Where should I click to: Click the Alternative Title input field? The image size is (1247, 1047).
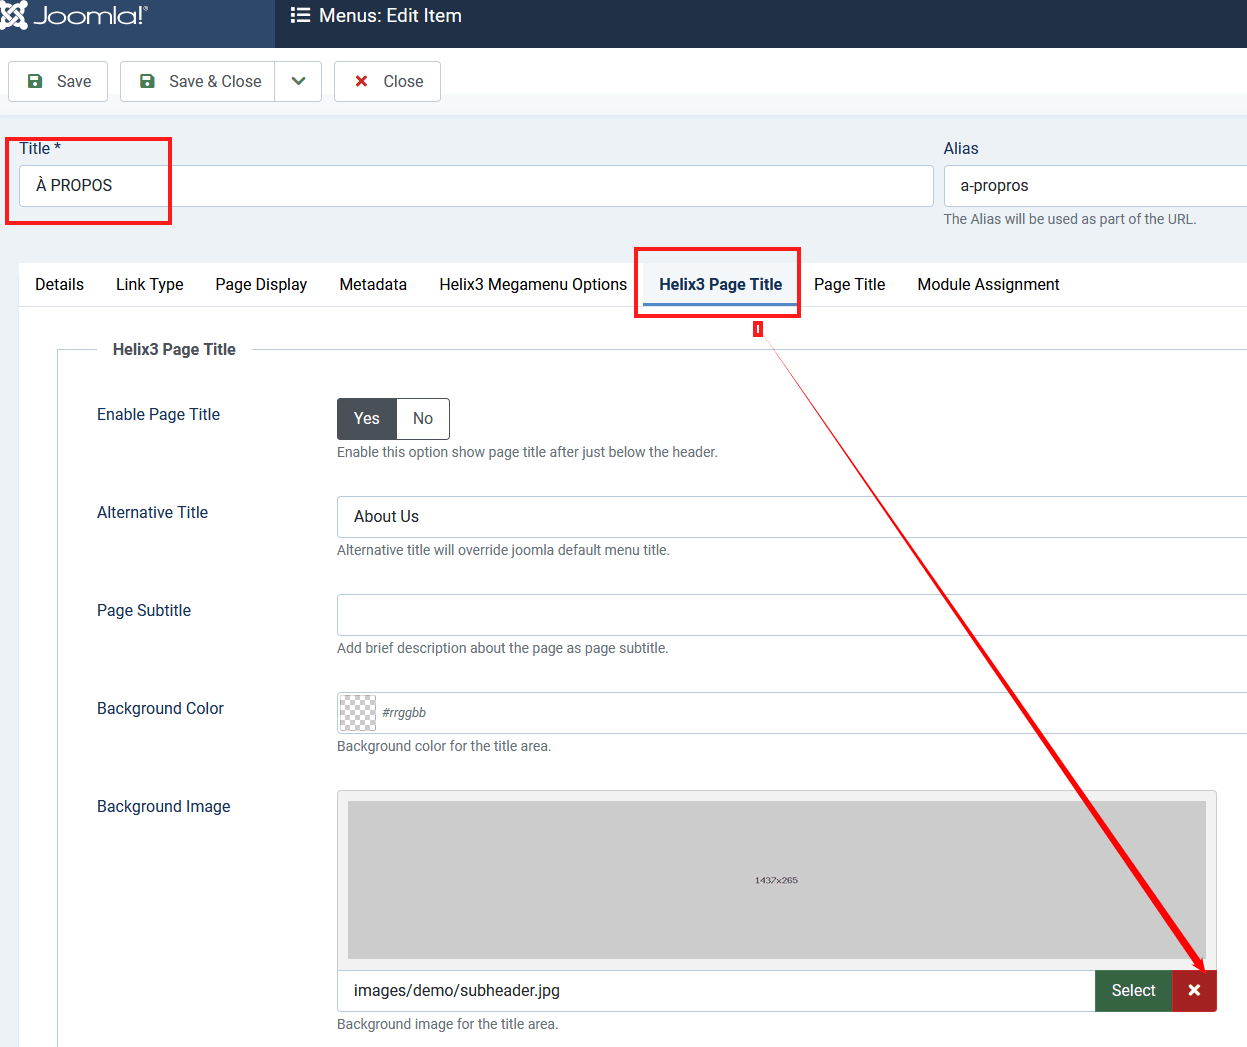(790, 517)
